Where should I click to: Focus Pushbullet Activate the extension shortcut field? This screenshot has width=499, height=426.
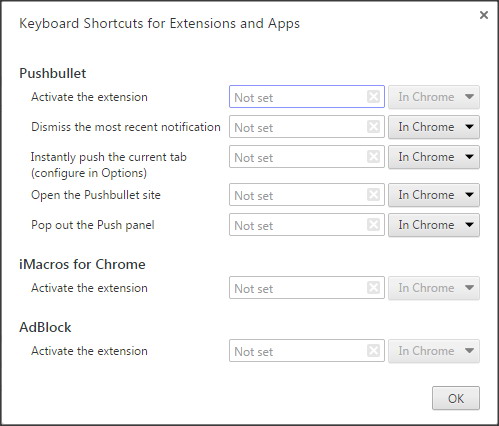pos(307,97)
